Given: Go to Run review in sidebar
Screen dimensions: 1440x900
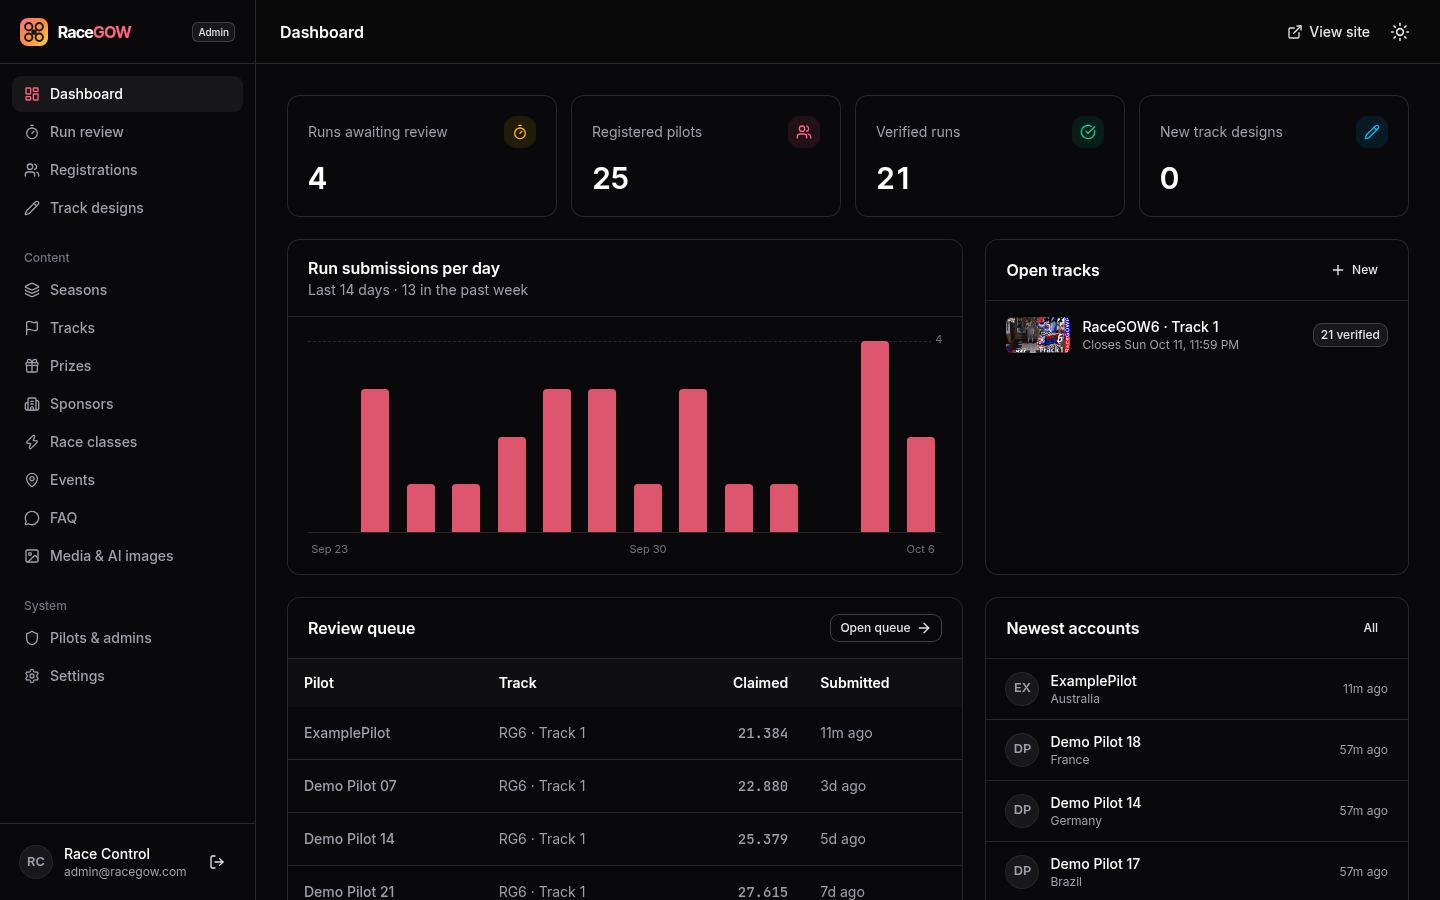Looking at the screenshot, I should point(127,132).
